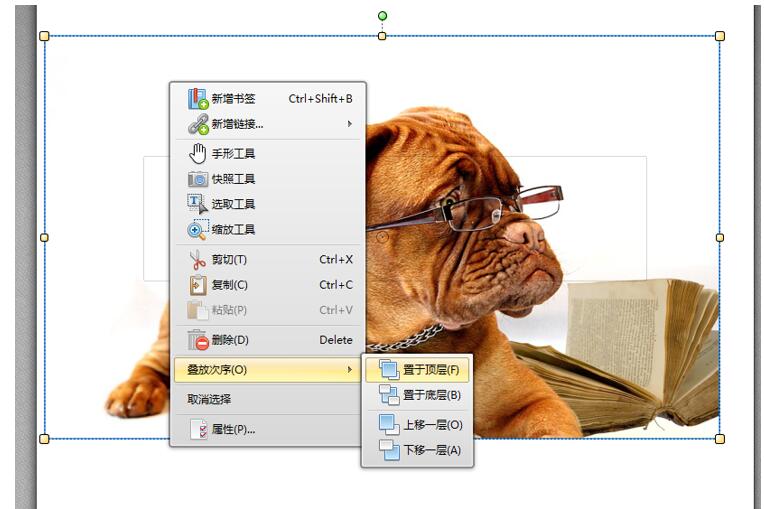The width and height of the screenshot is (764, 509).
Task: Choose 下移一层(A) move down one layer
Action: (417, 450)
